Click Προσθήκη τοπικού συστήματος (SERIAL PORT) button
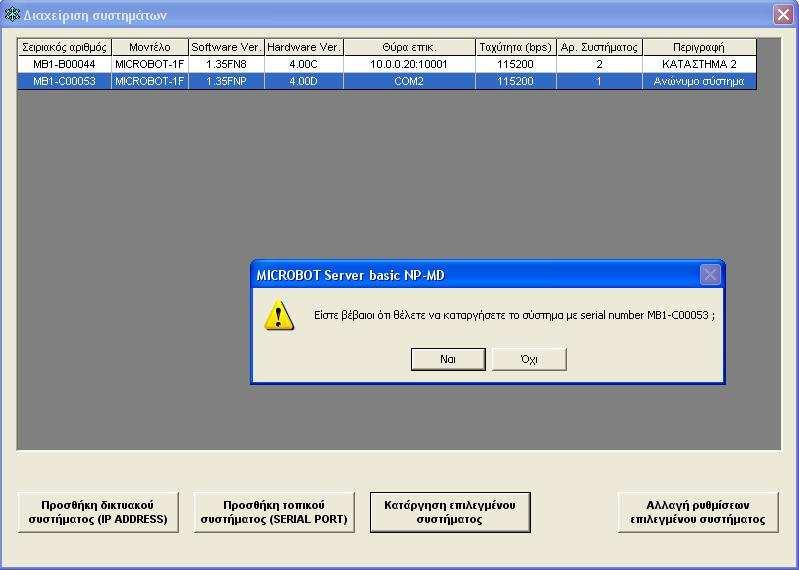This screenshot has width=799, height=570. click(x=274, y=512)
